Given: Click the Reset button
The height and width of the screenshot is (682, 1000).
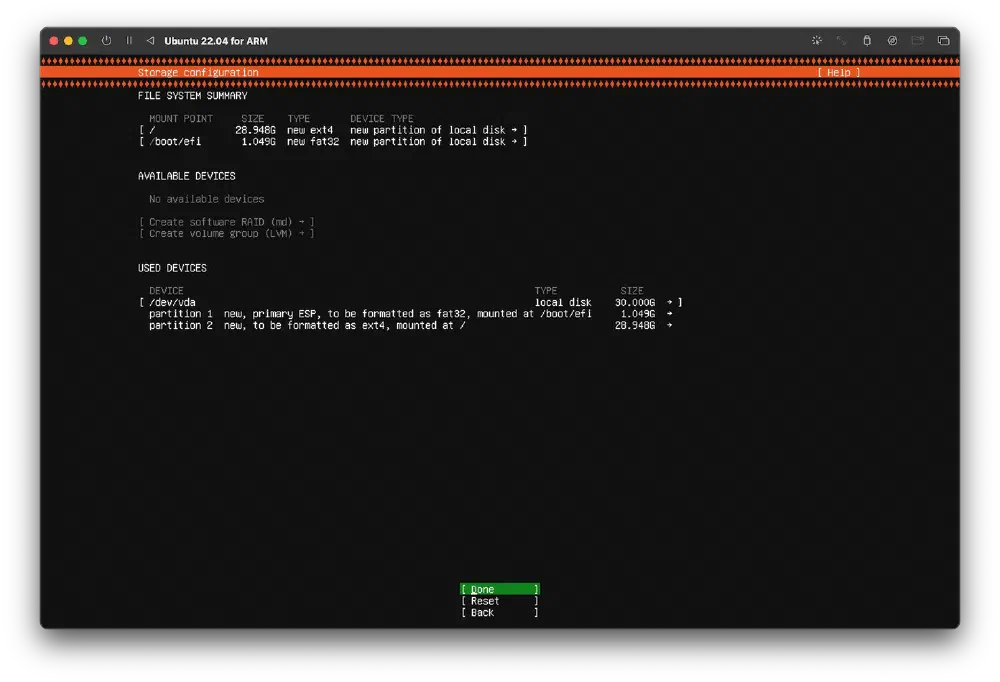Looking at the screenshot, I should click(498, 601).
